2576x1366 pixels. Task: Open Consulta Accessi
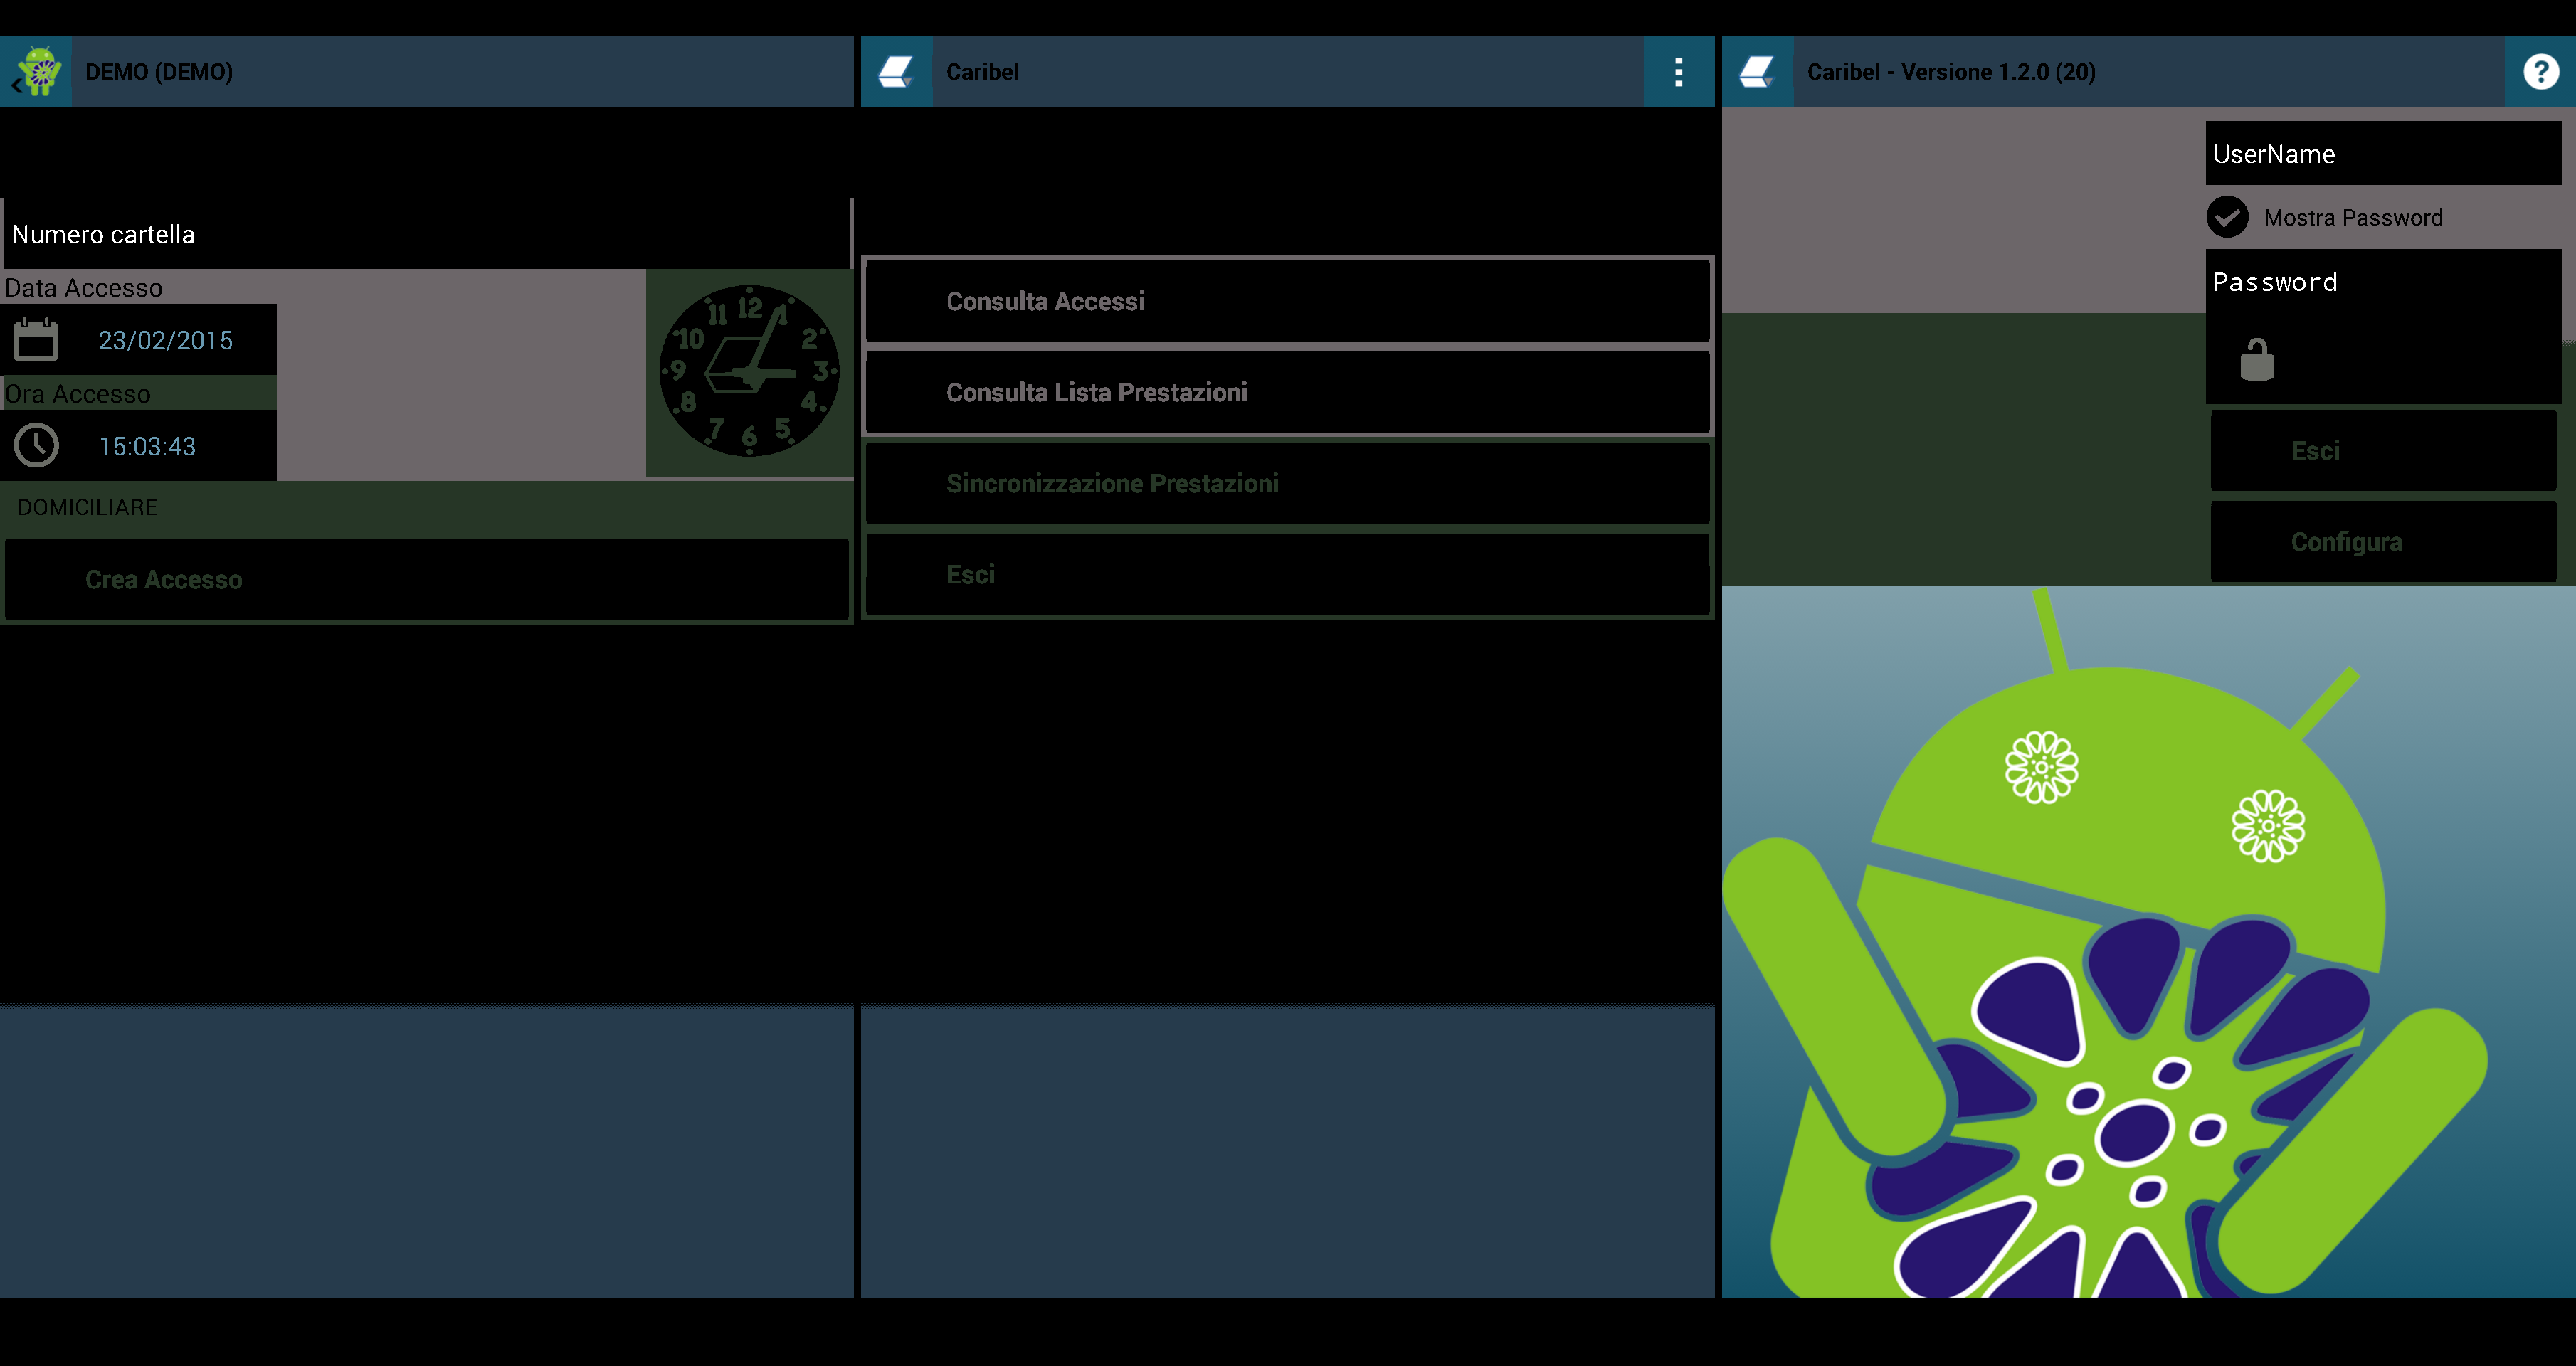[1287, 301]
